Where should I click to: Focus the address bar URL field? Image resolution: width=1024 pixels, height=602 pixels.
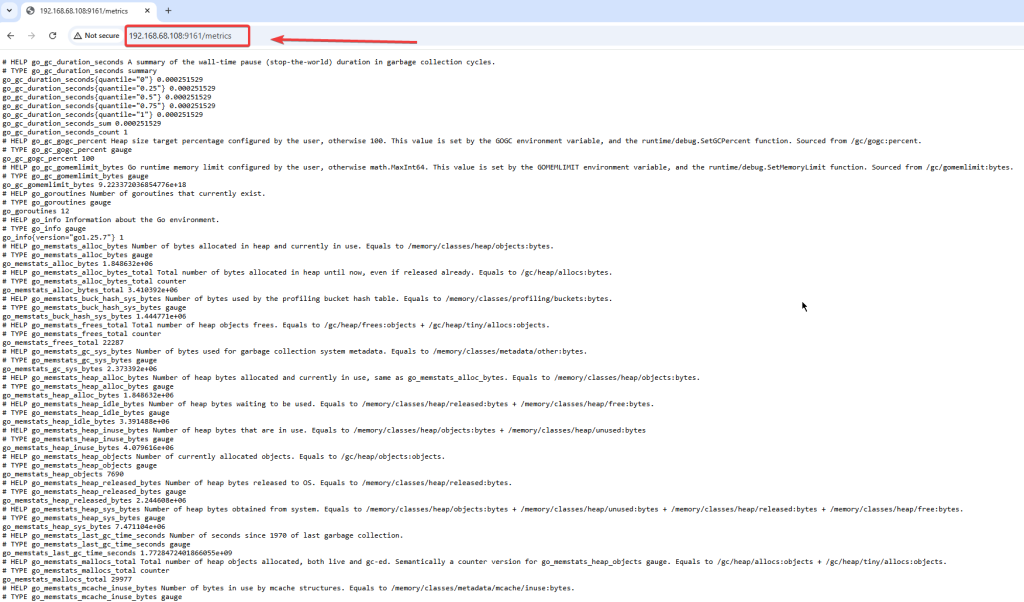[180, 36]
